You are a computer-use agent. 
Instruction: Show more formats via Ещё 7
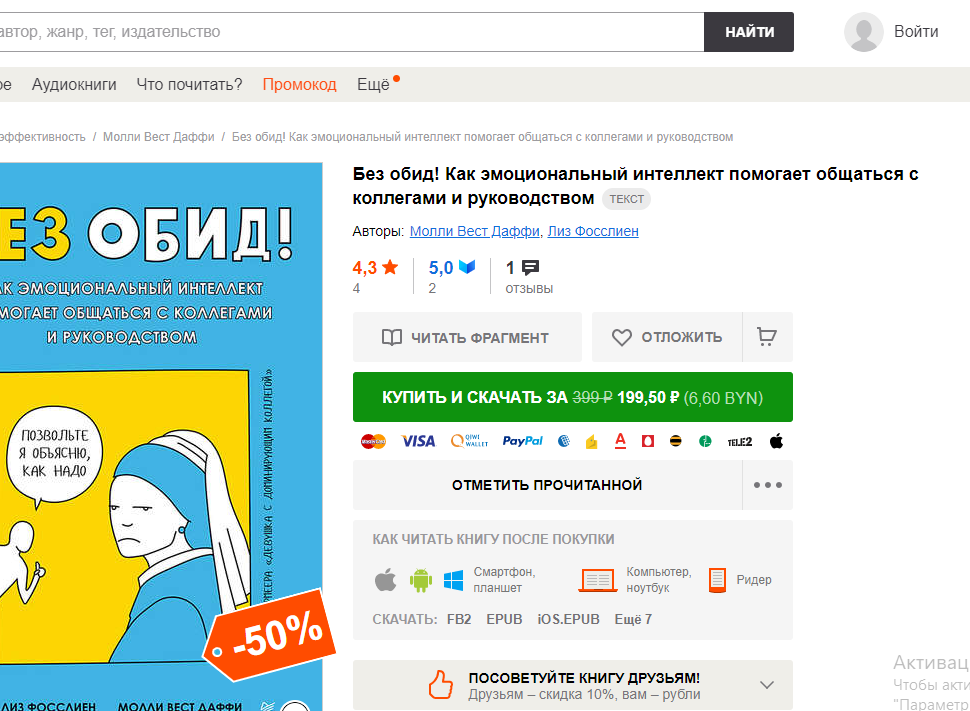tap(633, 619)
